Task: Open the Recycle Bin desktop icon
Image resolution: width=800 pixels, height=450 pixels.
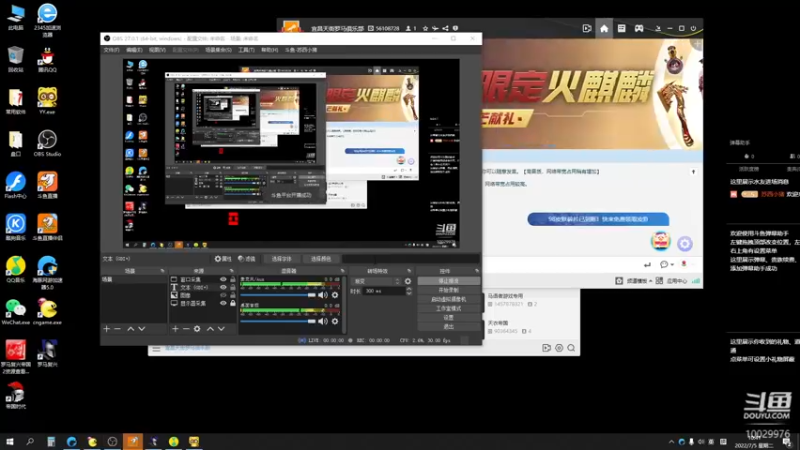Action: click(x=16, y=59)
